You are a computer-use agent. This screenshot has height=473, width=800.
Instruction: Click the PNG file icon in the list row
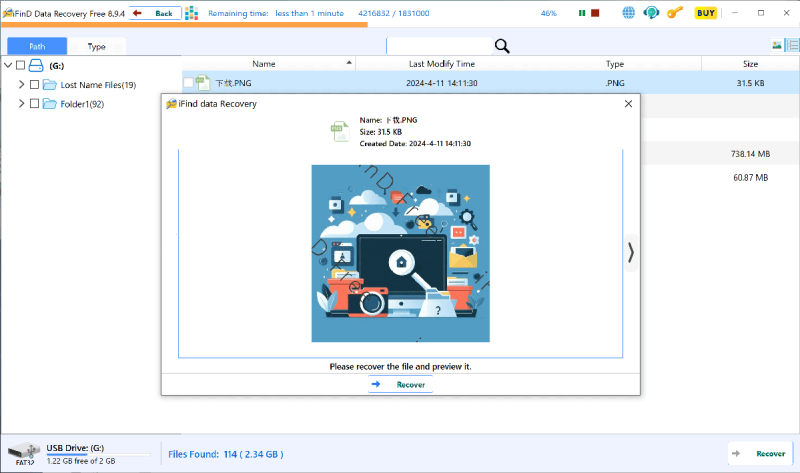point(203,83)
